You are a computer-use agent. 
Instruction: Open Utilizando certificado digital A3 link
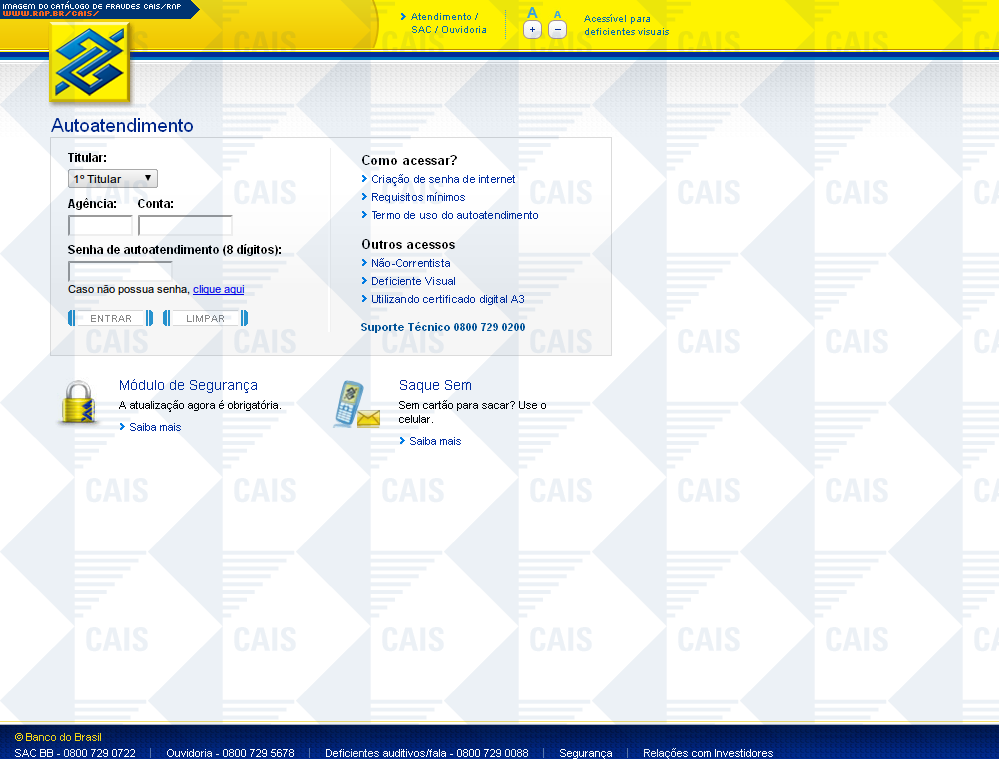coord(447,299)
